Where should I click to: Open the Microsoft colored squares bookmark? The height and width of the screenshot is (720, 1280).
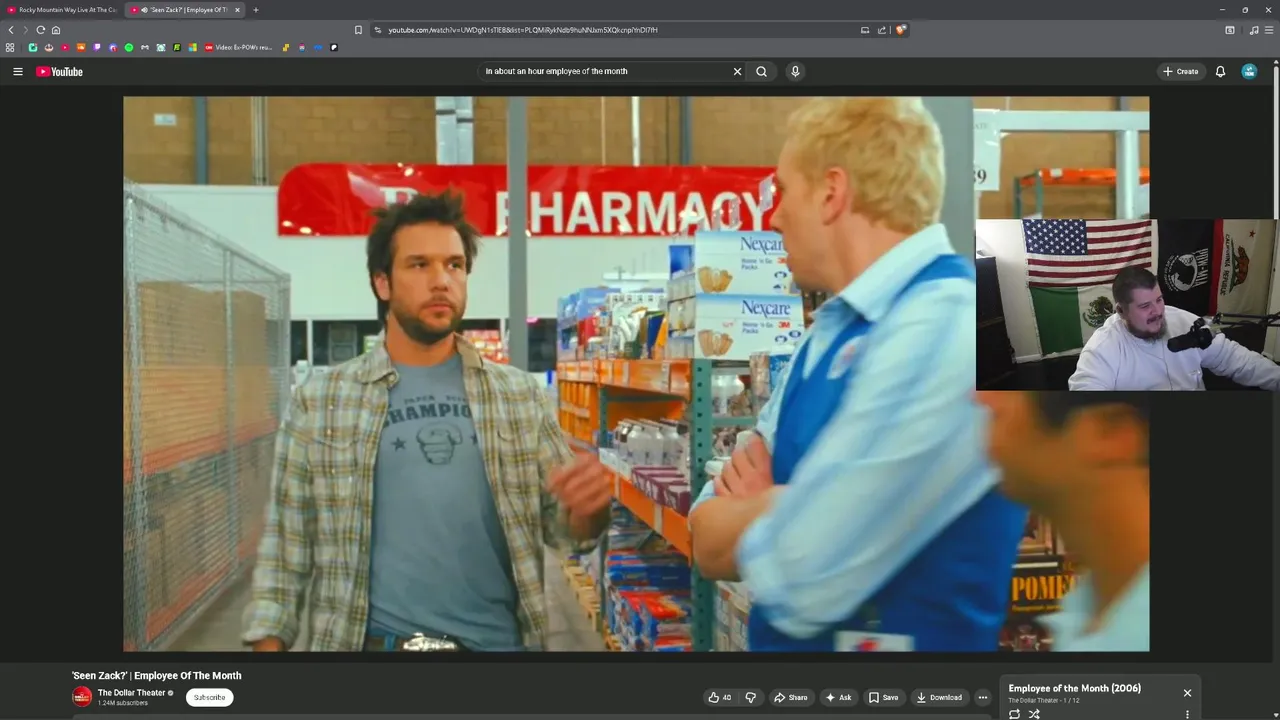coord(193,47)
